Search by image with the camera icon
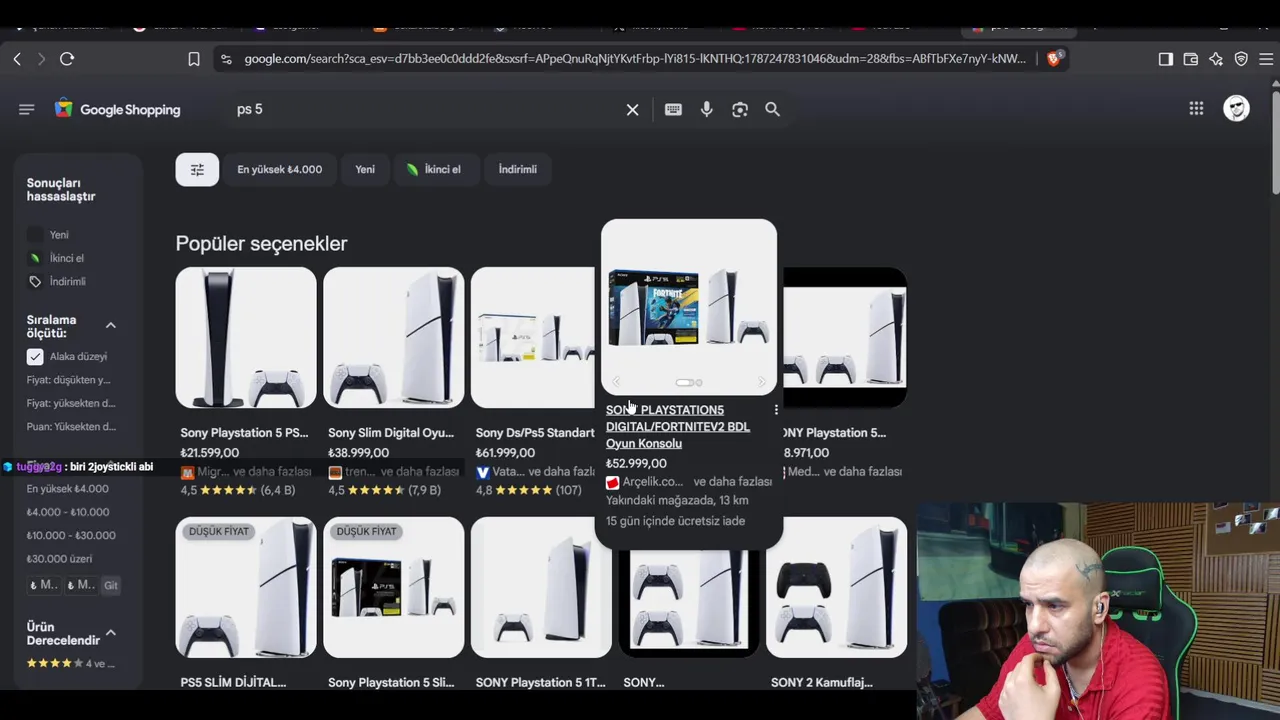The height and width of the screenshot is (720, 1280). pos(740,109)
